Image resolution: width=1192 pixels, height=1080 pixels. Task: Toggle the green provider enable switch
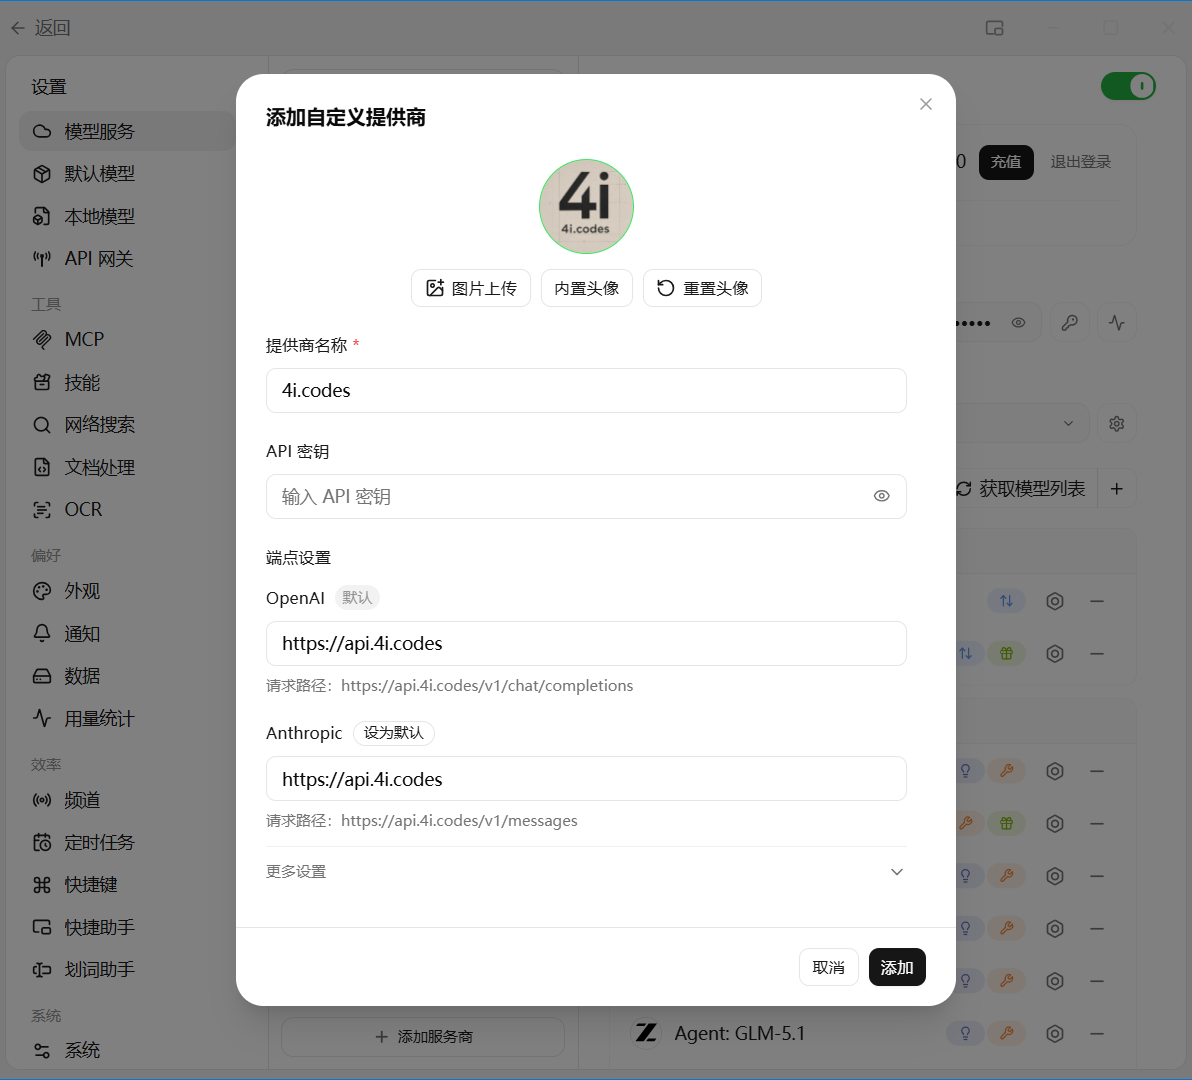coord(1128,87)
